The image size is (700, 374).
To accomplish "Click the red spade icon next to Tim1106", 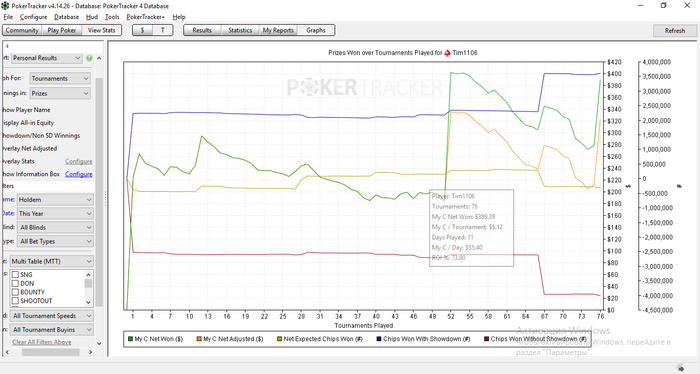I will click(x=447, y=53).
